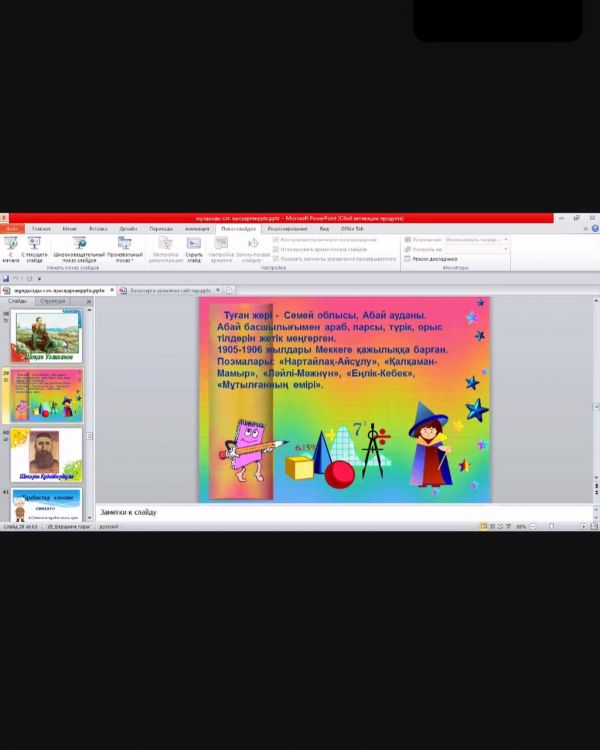
Task: Click the Hide Slide icon
Action: click(194, 244)
